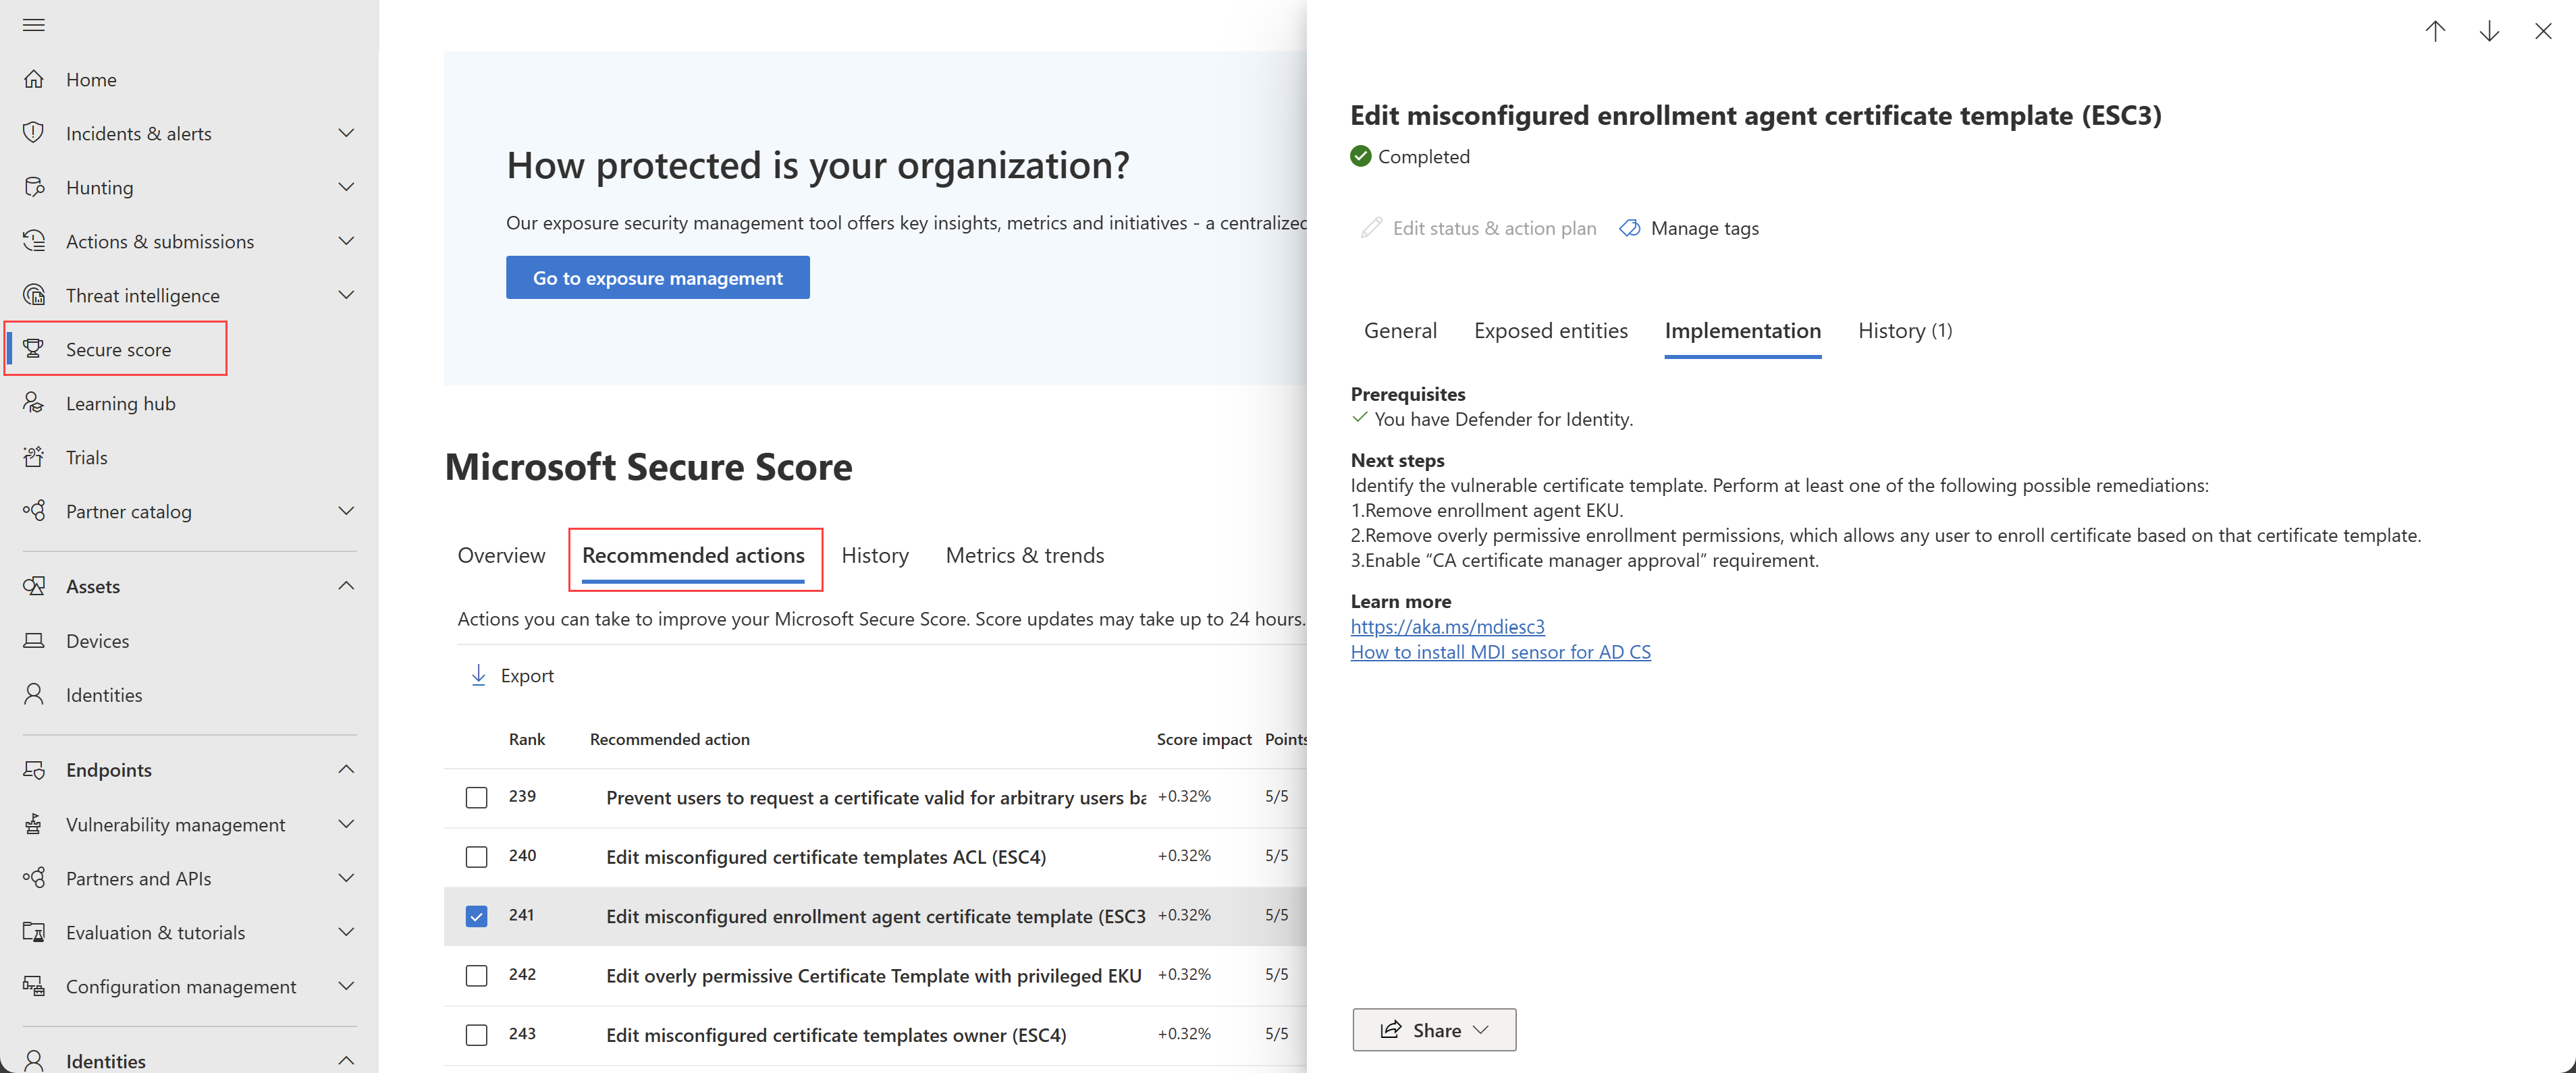Click the Incidents & alerts shield icon

34,133
